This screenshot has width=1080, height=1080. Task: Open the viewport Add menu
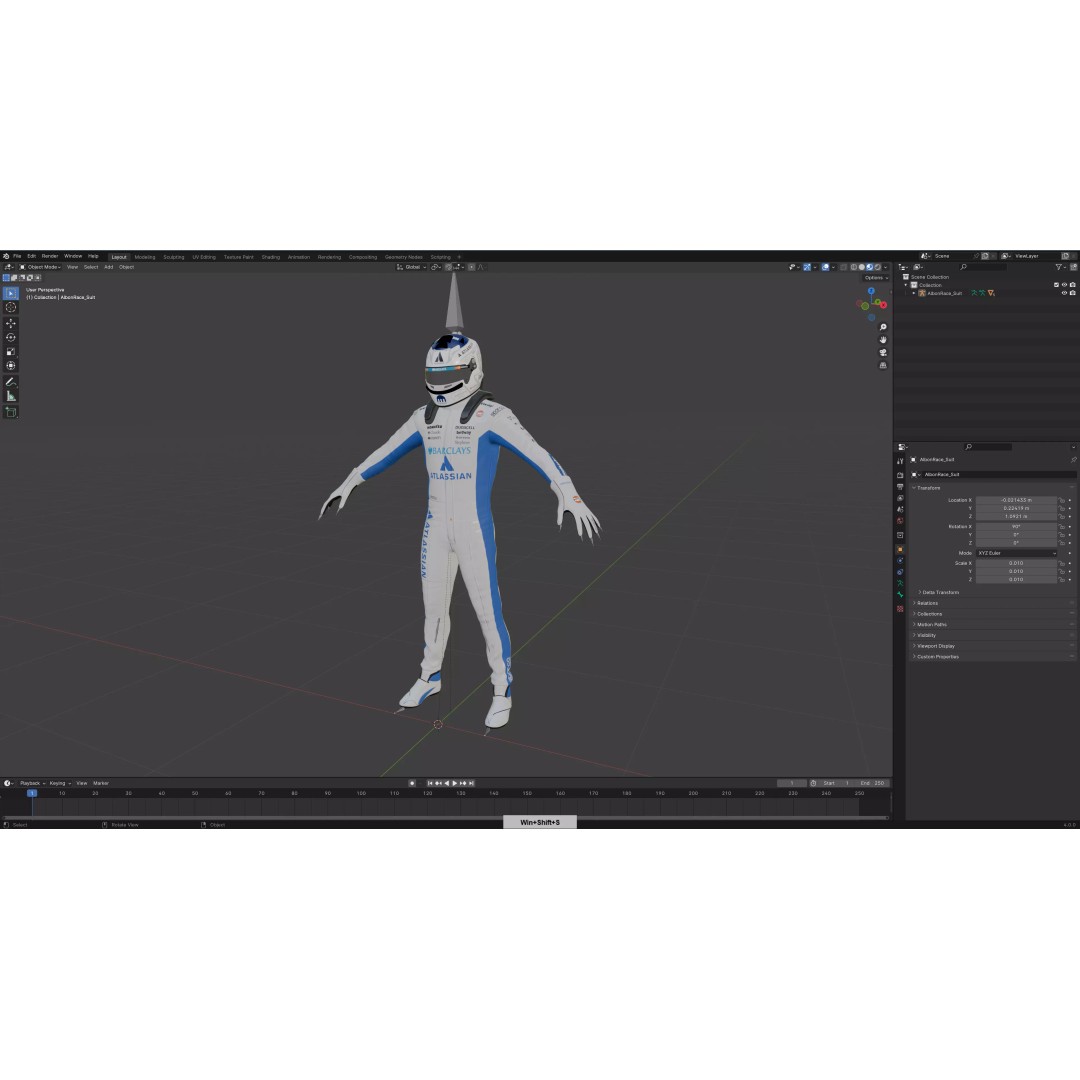(108, 267)
